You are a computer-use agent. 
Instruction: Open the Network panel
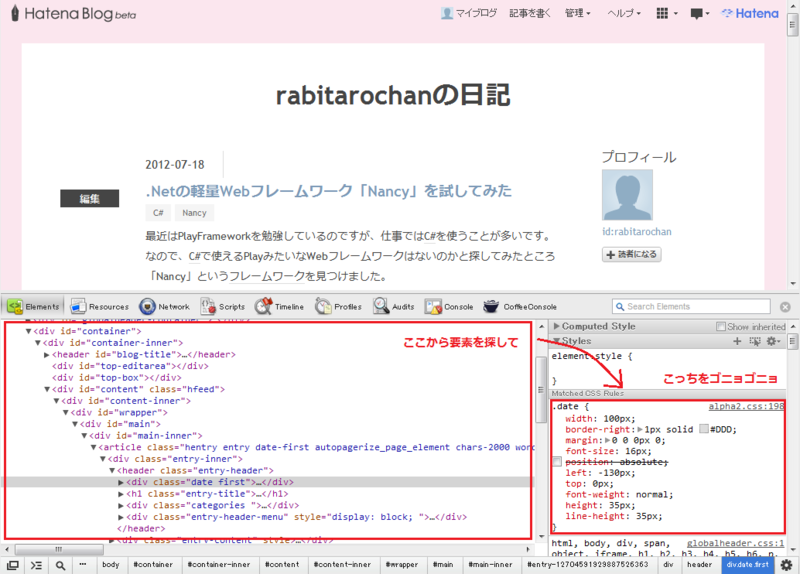(164, 307)
